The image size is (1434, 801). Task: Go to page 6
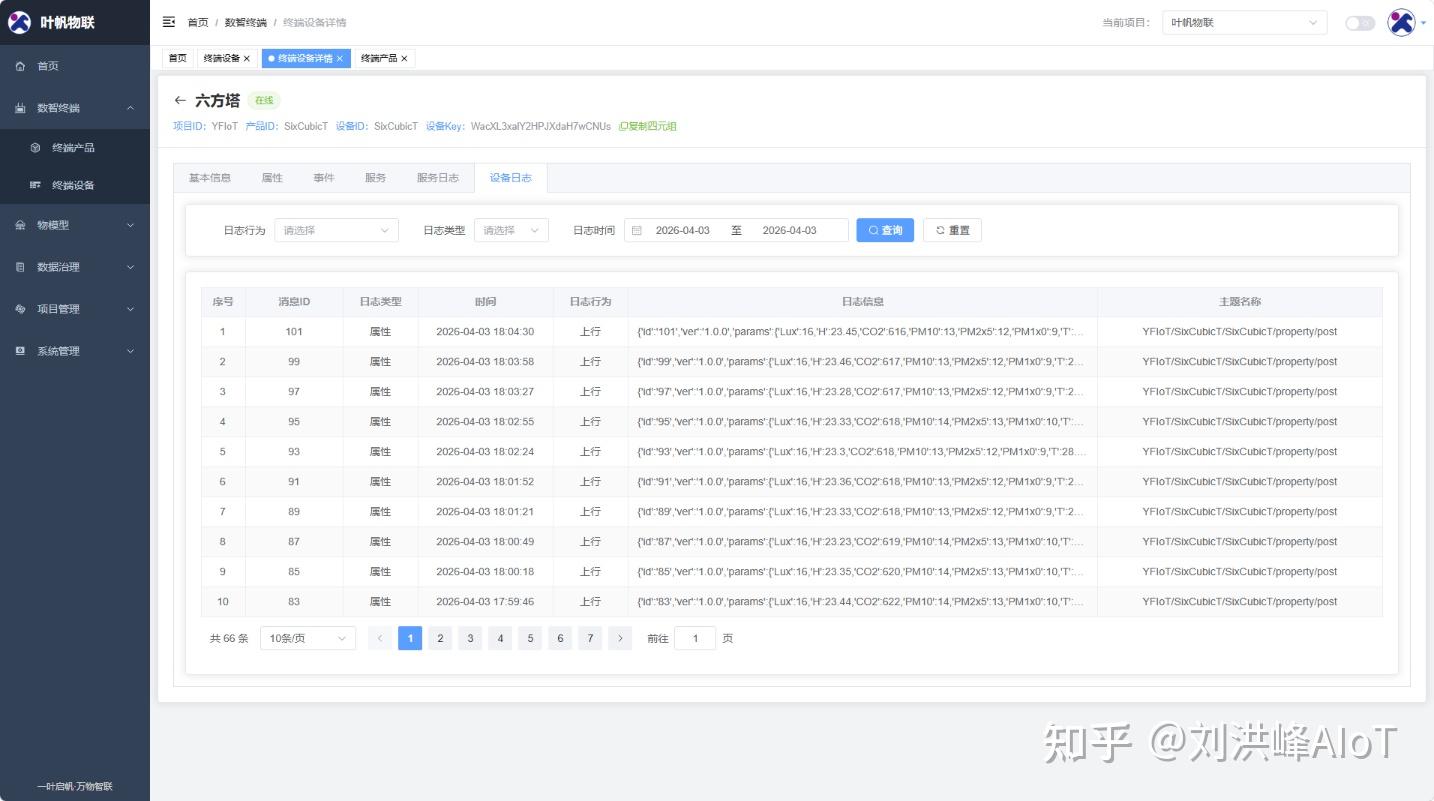(x=560, y=638)
